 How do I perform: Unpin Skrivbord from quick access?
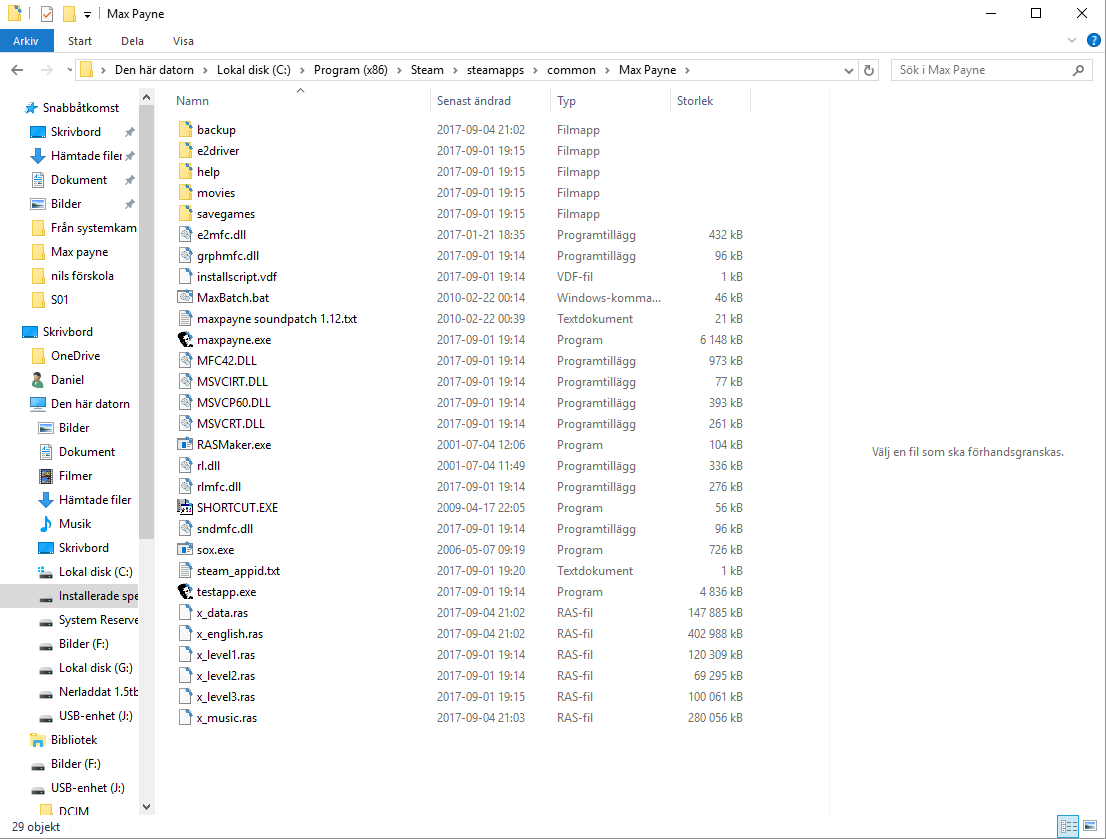tap(130, 132)
